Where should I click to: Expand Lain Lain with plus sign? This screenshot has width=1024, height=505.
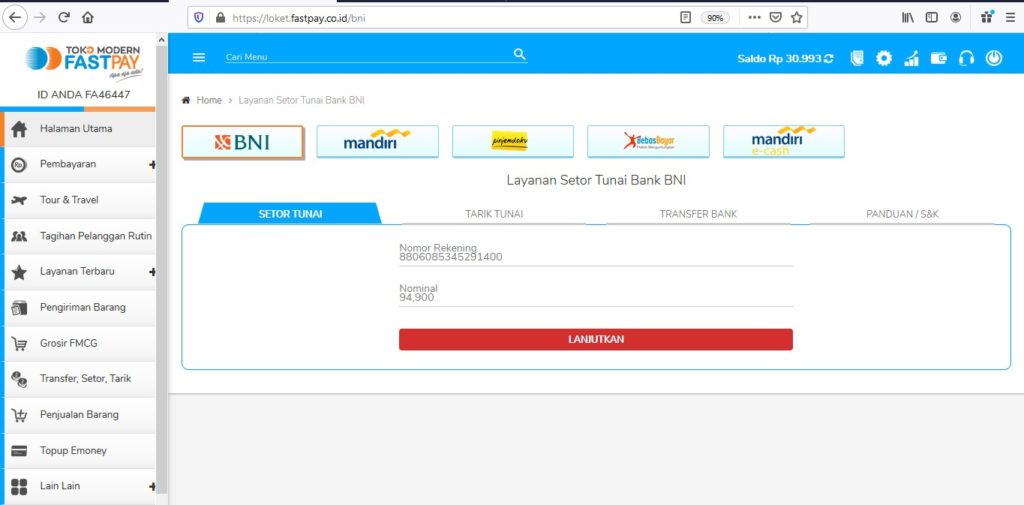[152, 487]
